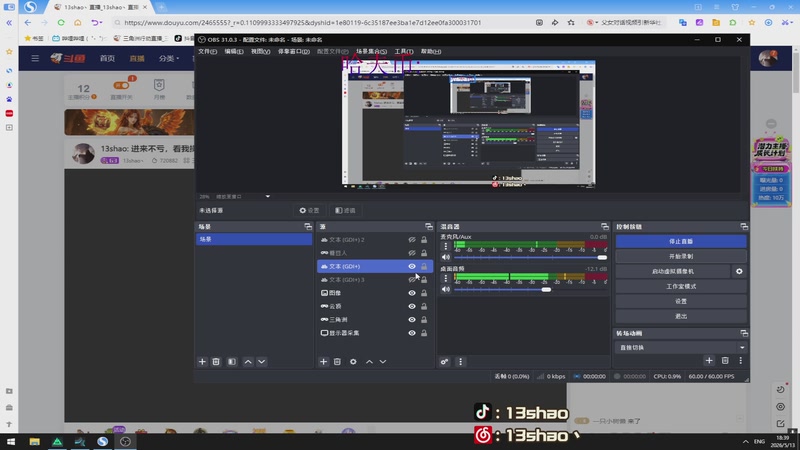Open the 工具(T) menu in OBS
The image size is (800, 450).
coord(404,52)
